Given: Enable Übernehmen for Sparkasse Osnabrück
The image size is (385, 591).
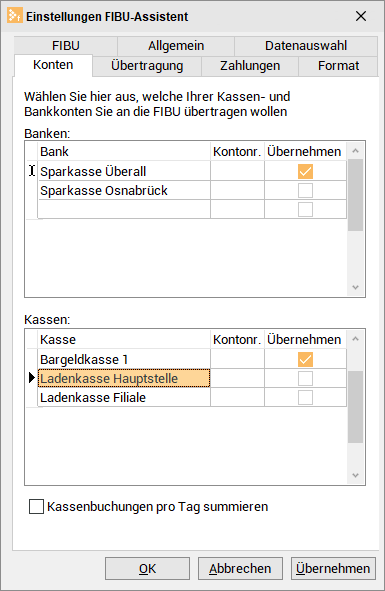Looking at the screenshot, I should (x=305, y=190).
